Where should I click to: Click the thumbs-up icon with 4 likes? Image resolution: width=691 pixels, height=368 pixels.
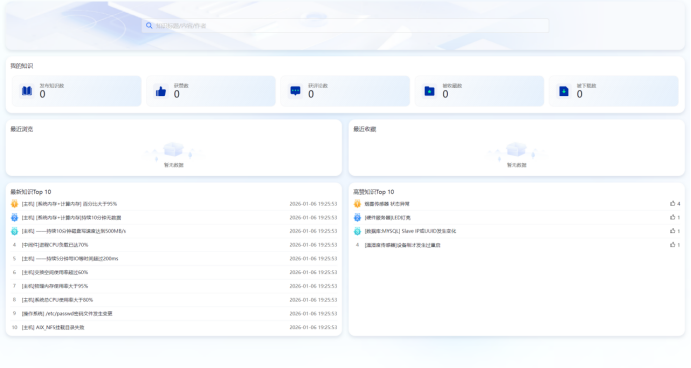pos(672,204)
